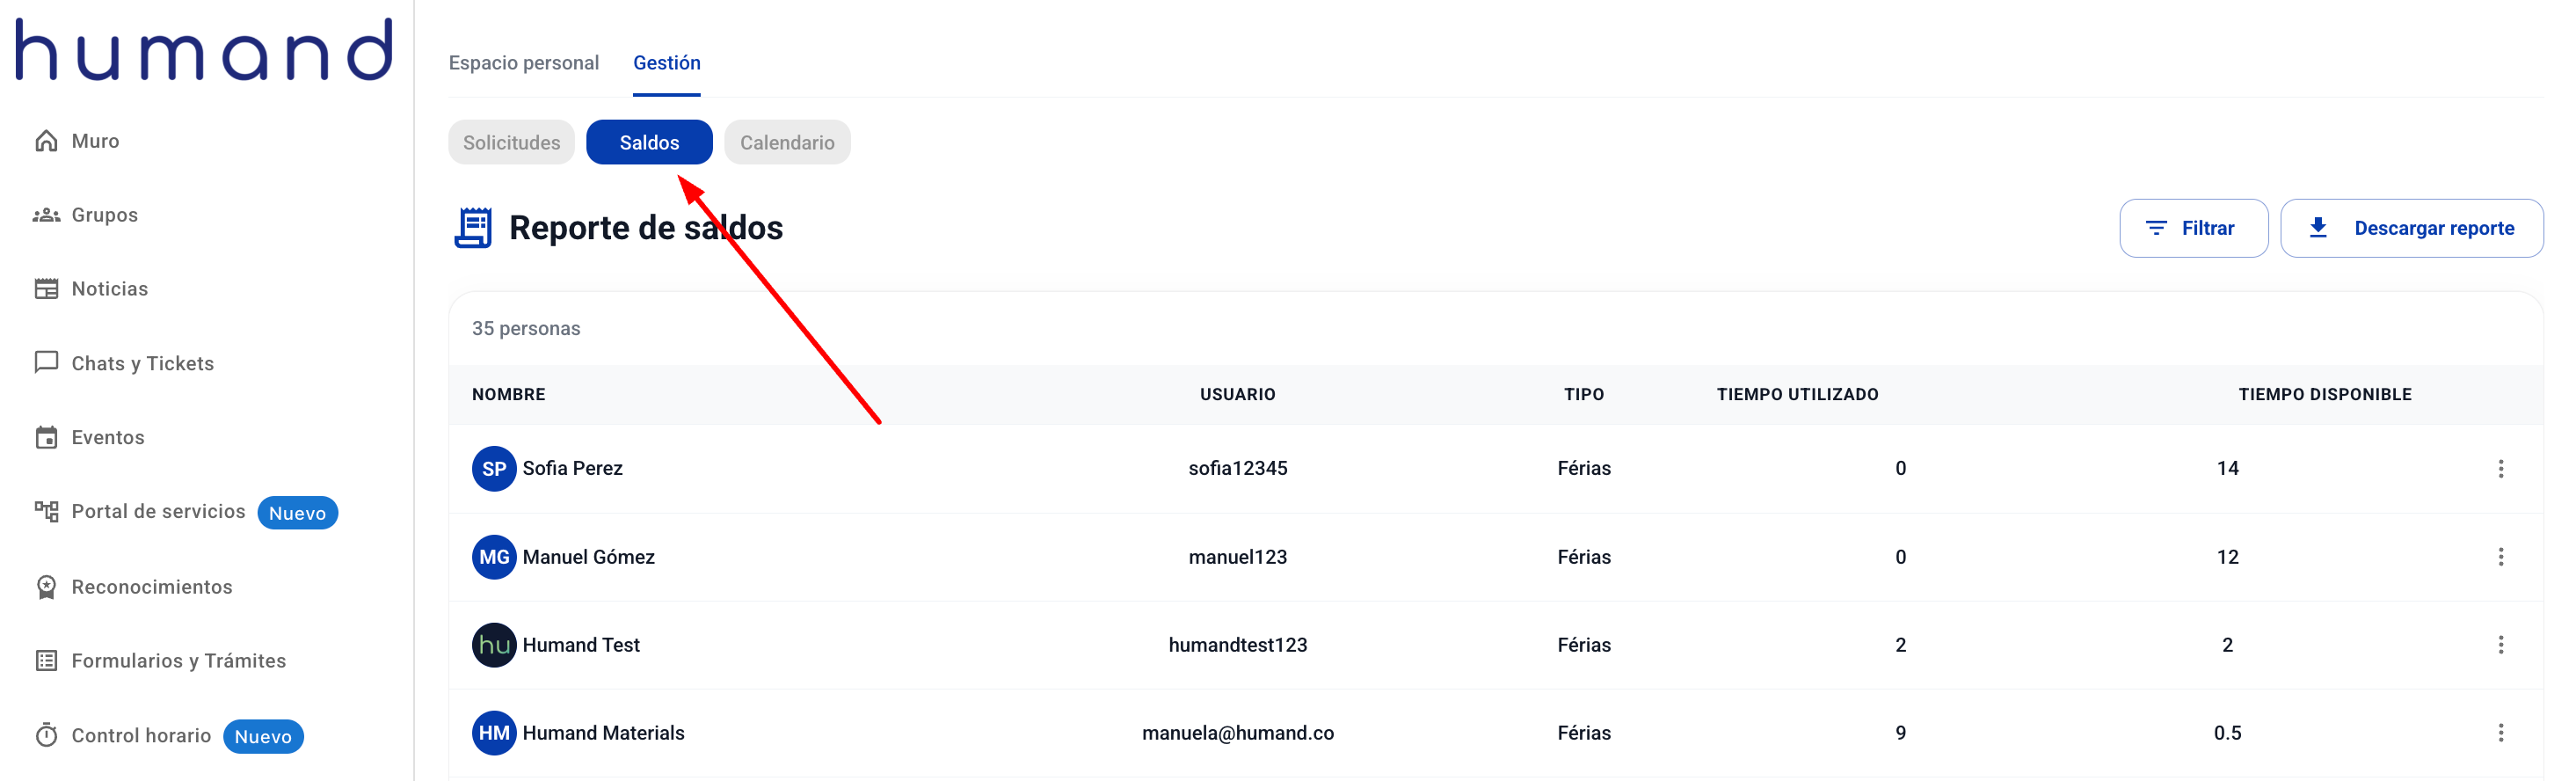Switch to the Calendario tab
This screenshot has width=2576, height=781.
pos(787,143)
